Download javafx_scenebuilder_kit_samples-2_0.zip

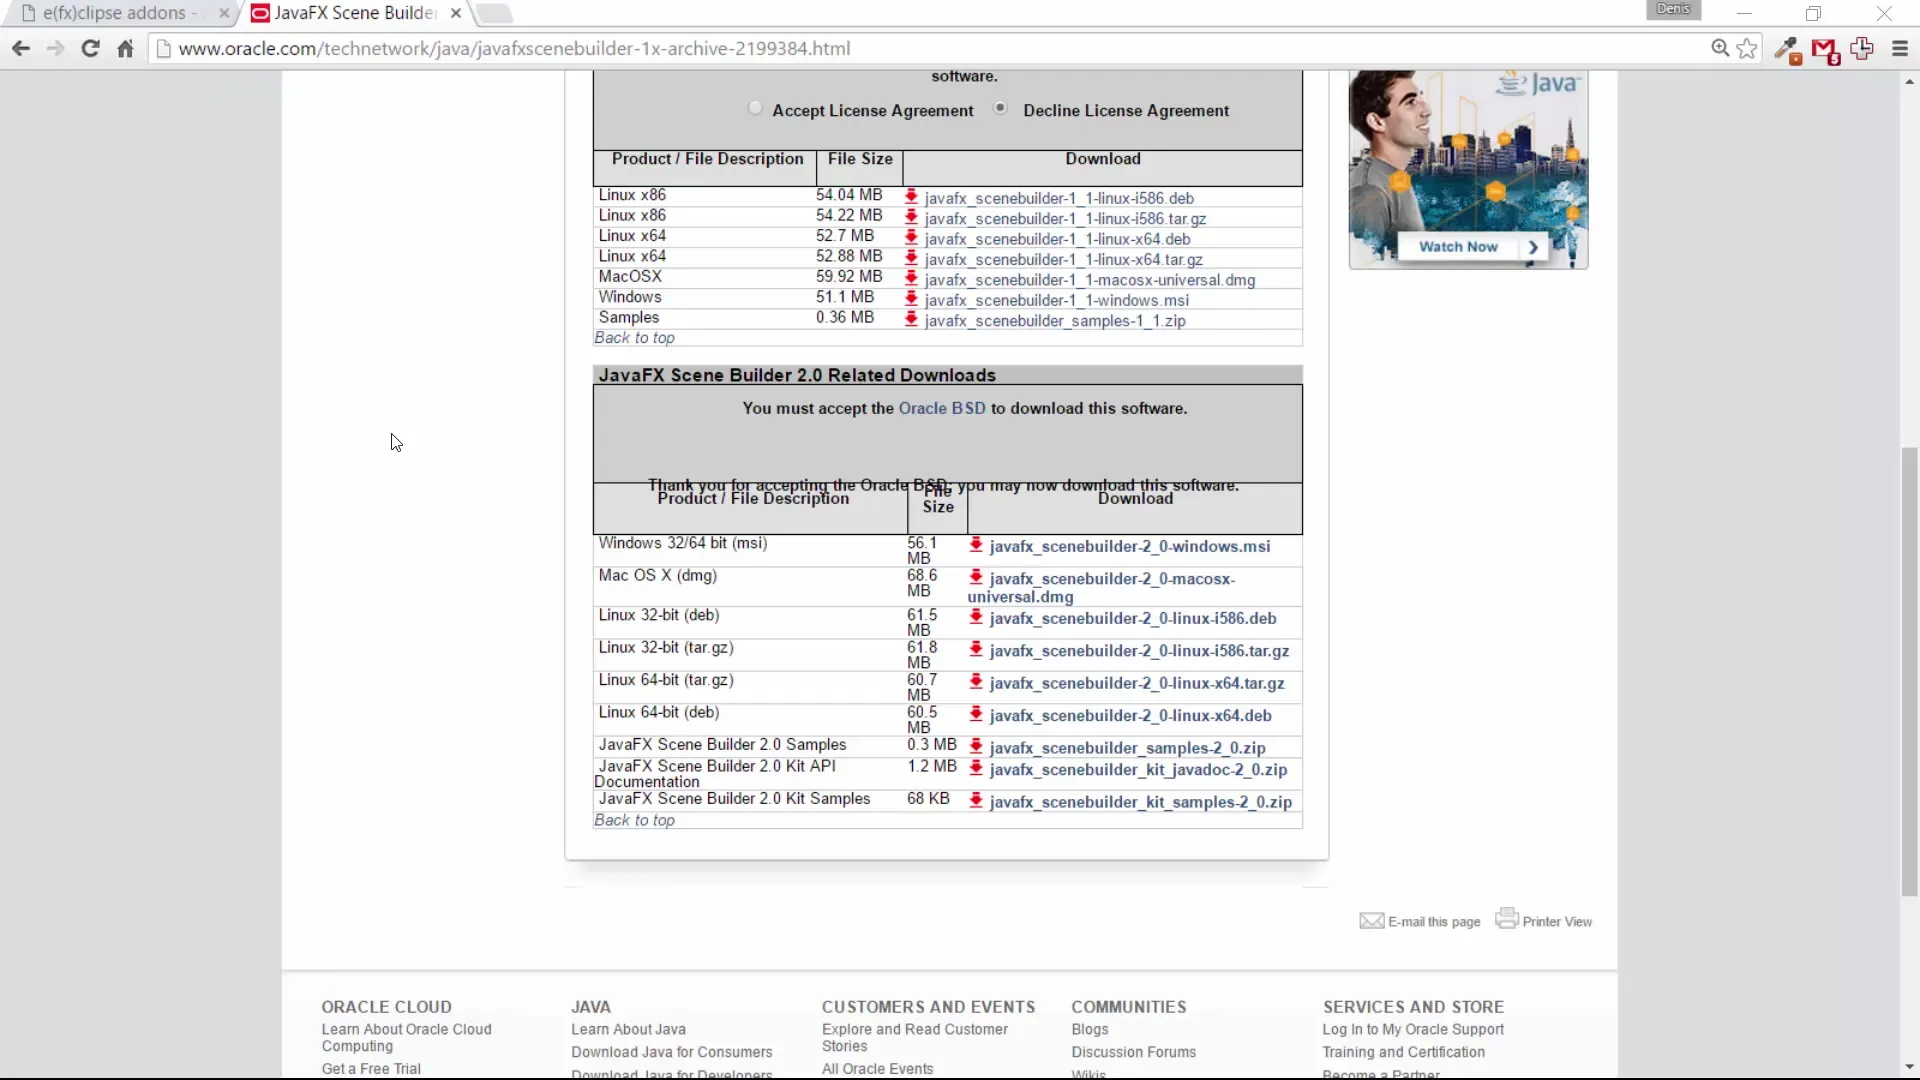1140,802
